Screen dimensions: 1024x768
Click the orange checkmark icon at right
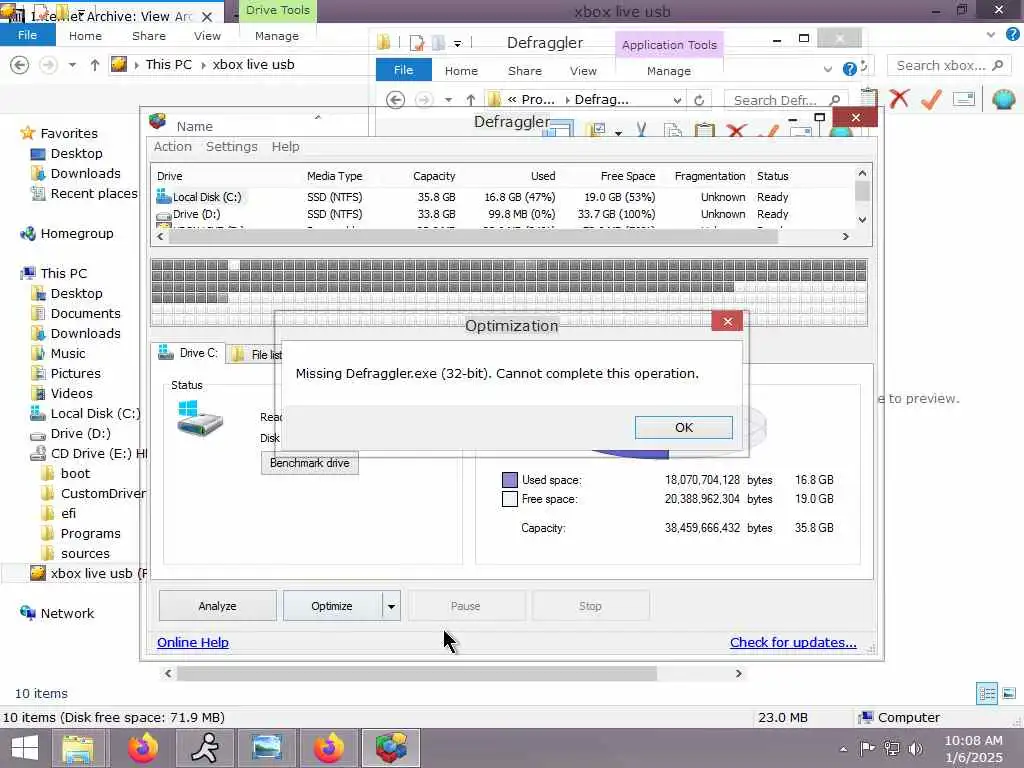click(x=931, y=99)
